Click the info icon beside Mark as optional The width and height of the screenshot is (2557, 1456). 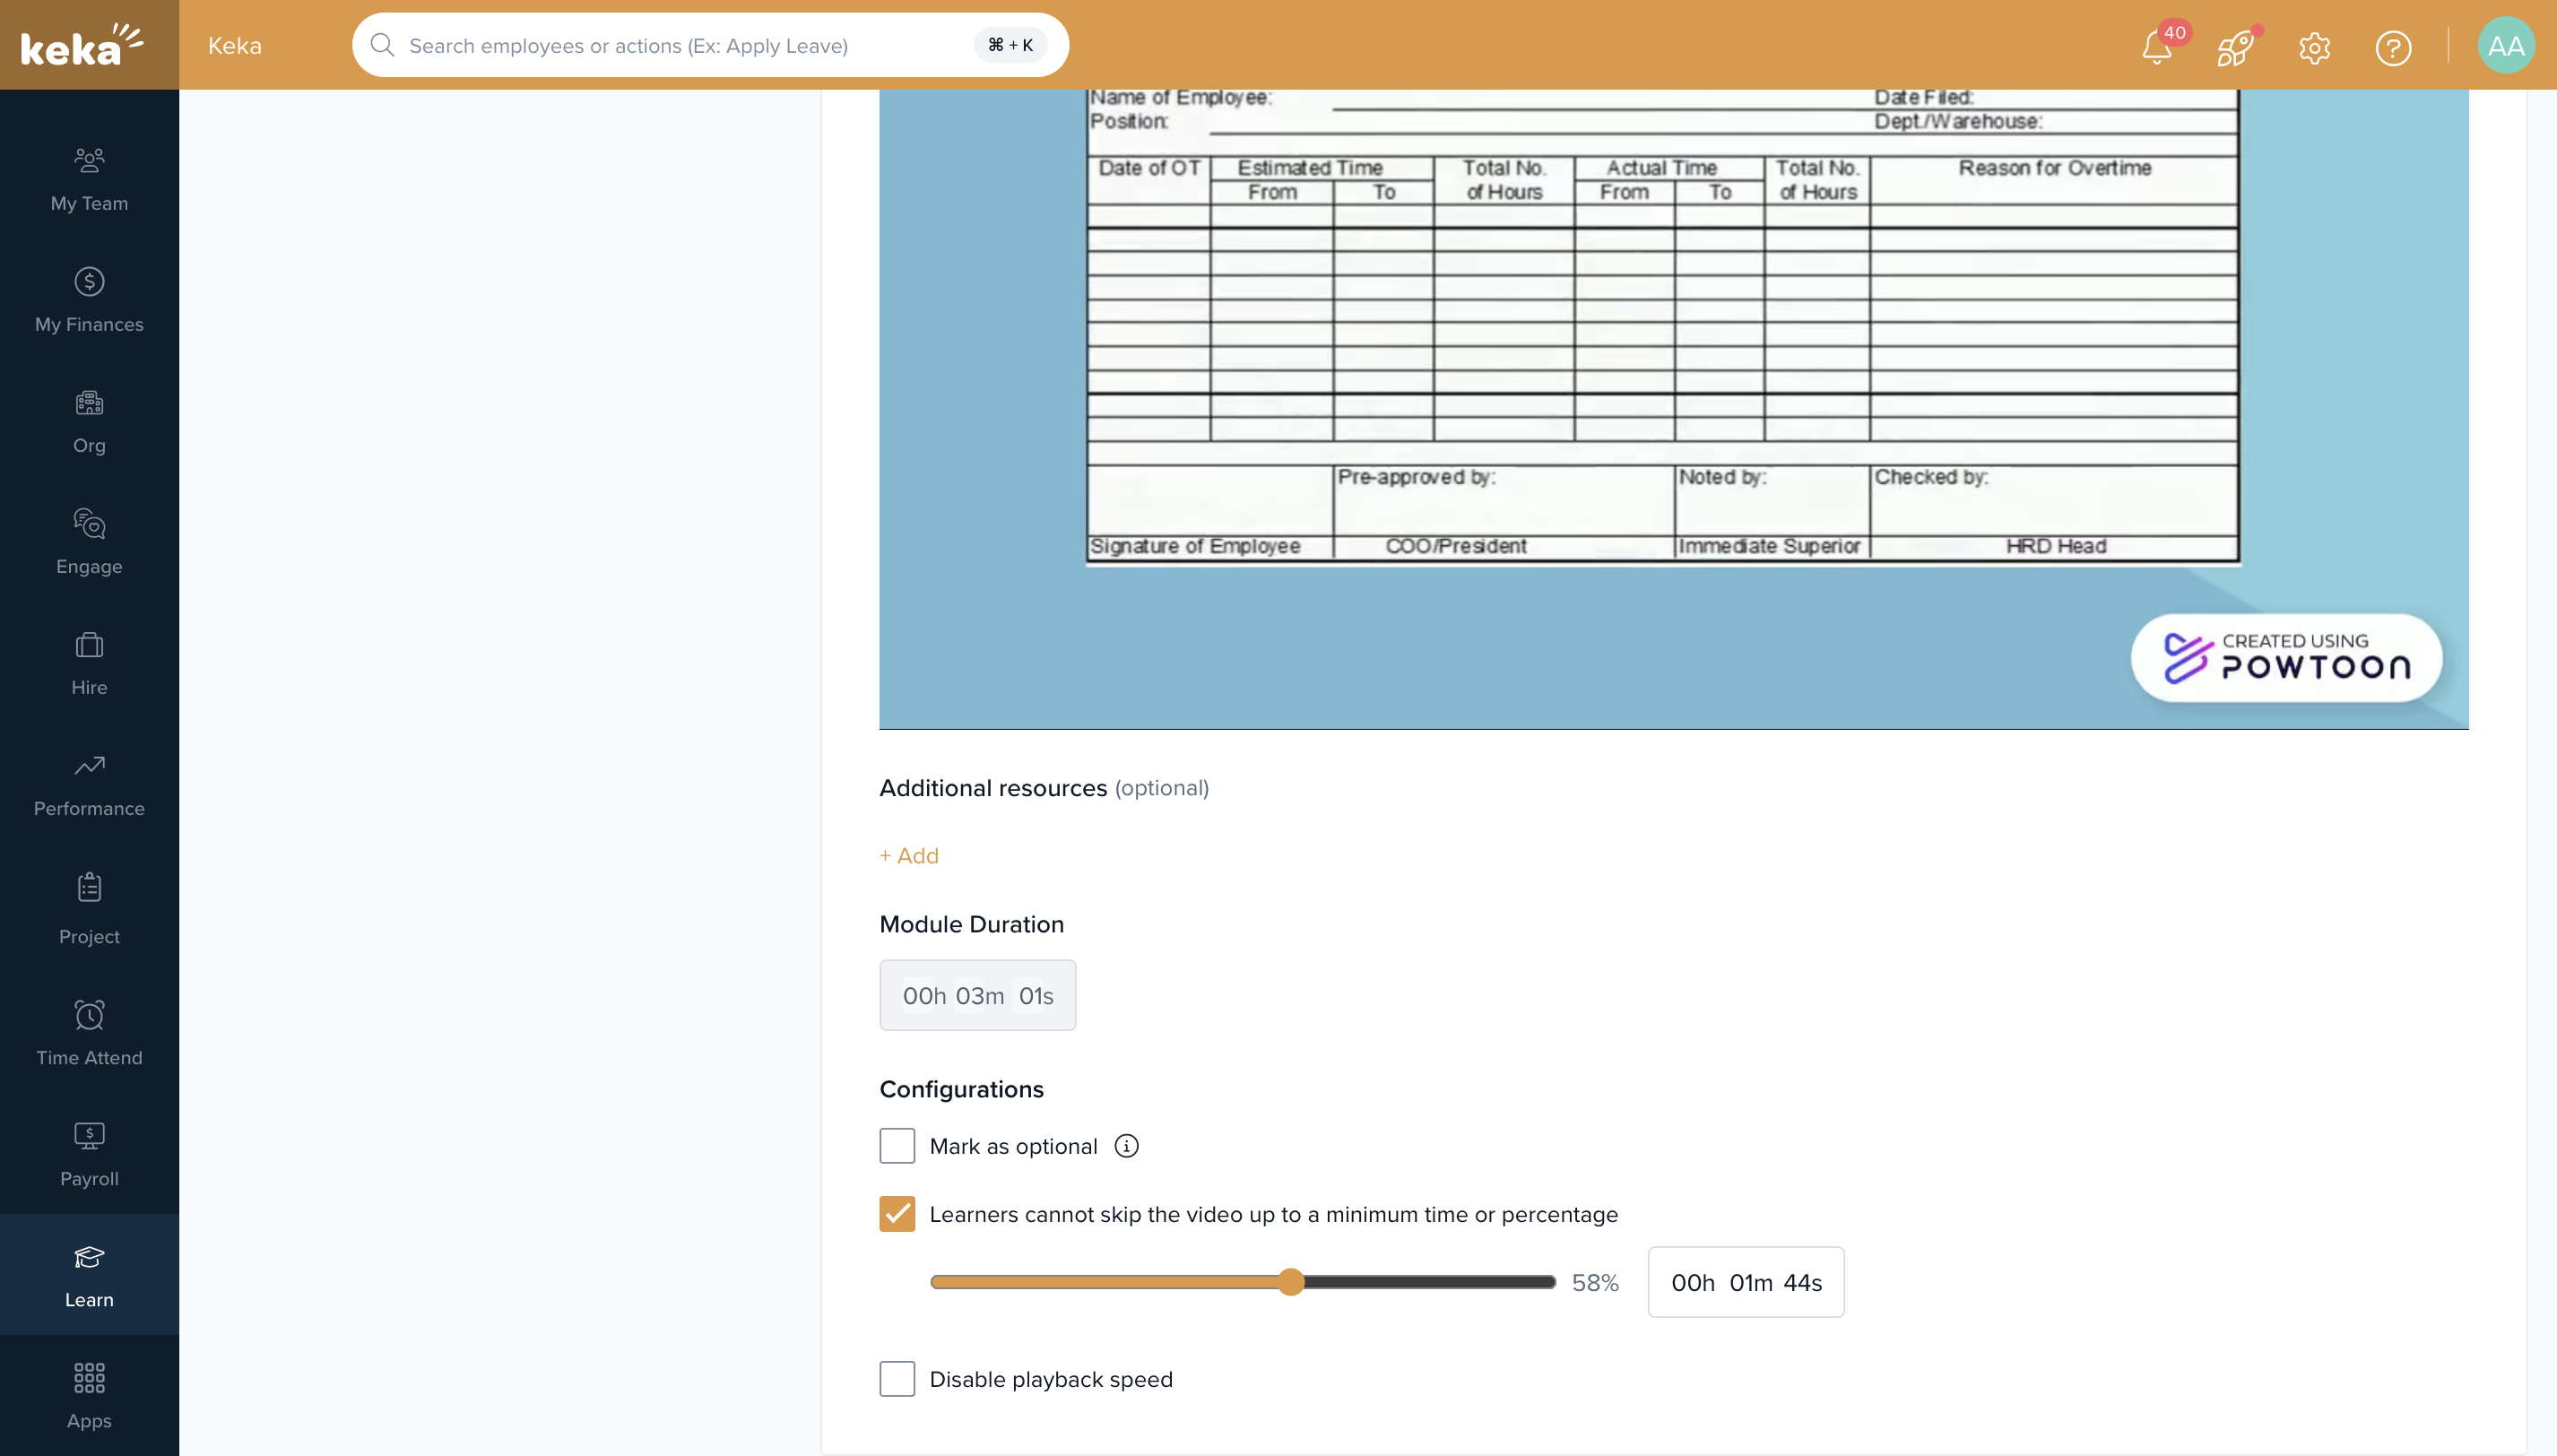pos(1126,1146)
